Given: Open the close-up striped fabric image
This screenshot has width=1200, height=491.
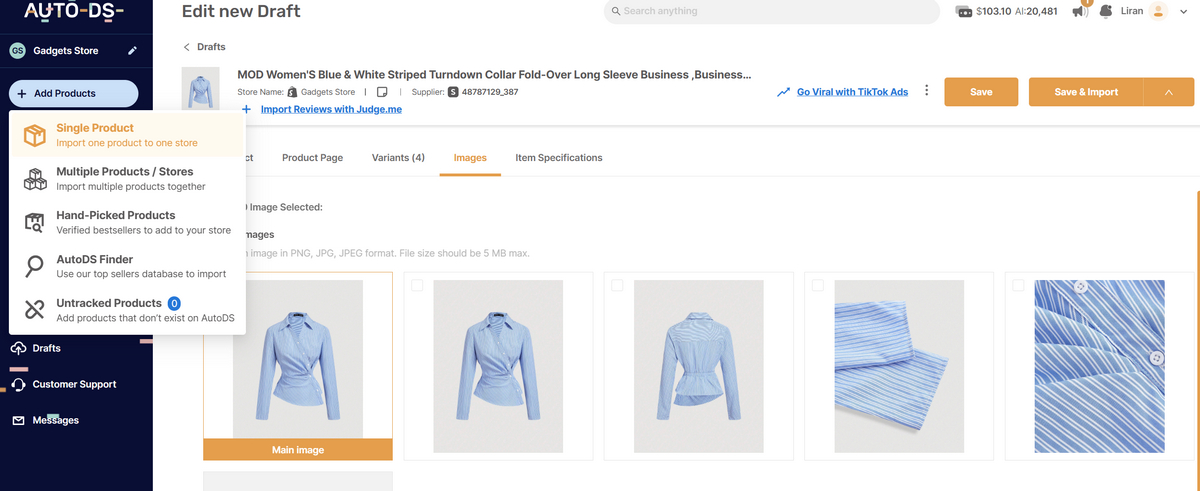Looking at the screenshot, I should click(x=1100, y=366).
